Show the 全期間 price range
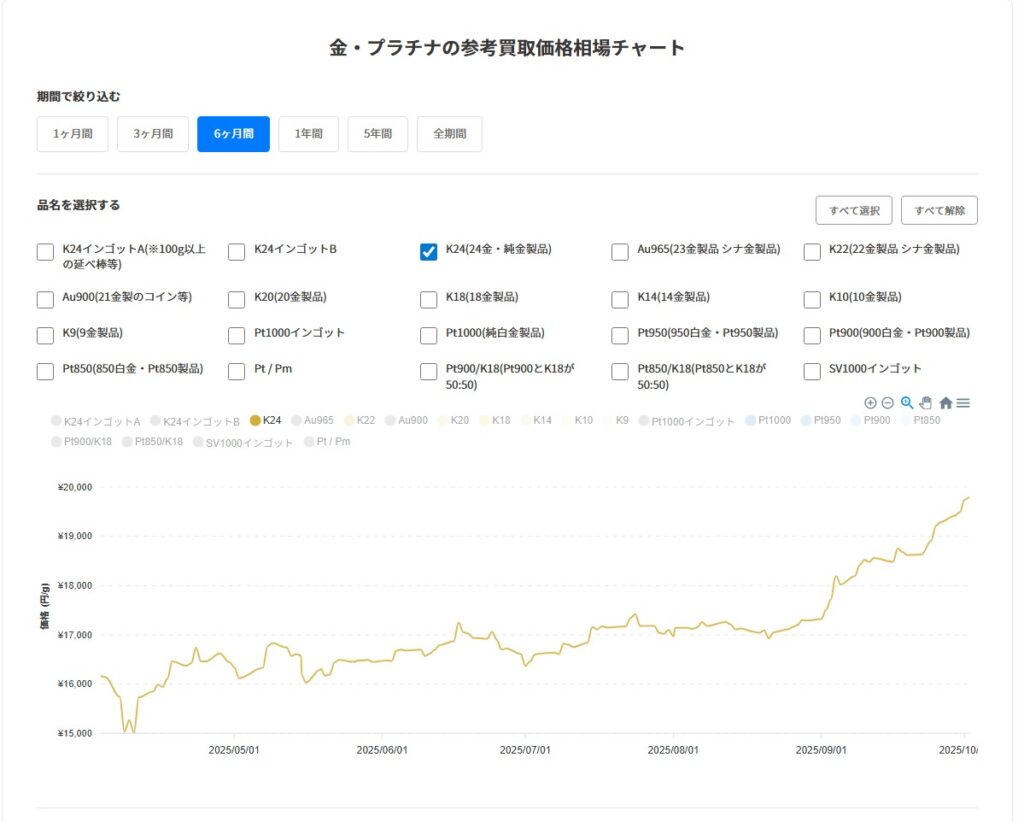This screenshot has height=822, width=1024. (449, 134)
